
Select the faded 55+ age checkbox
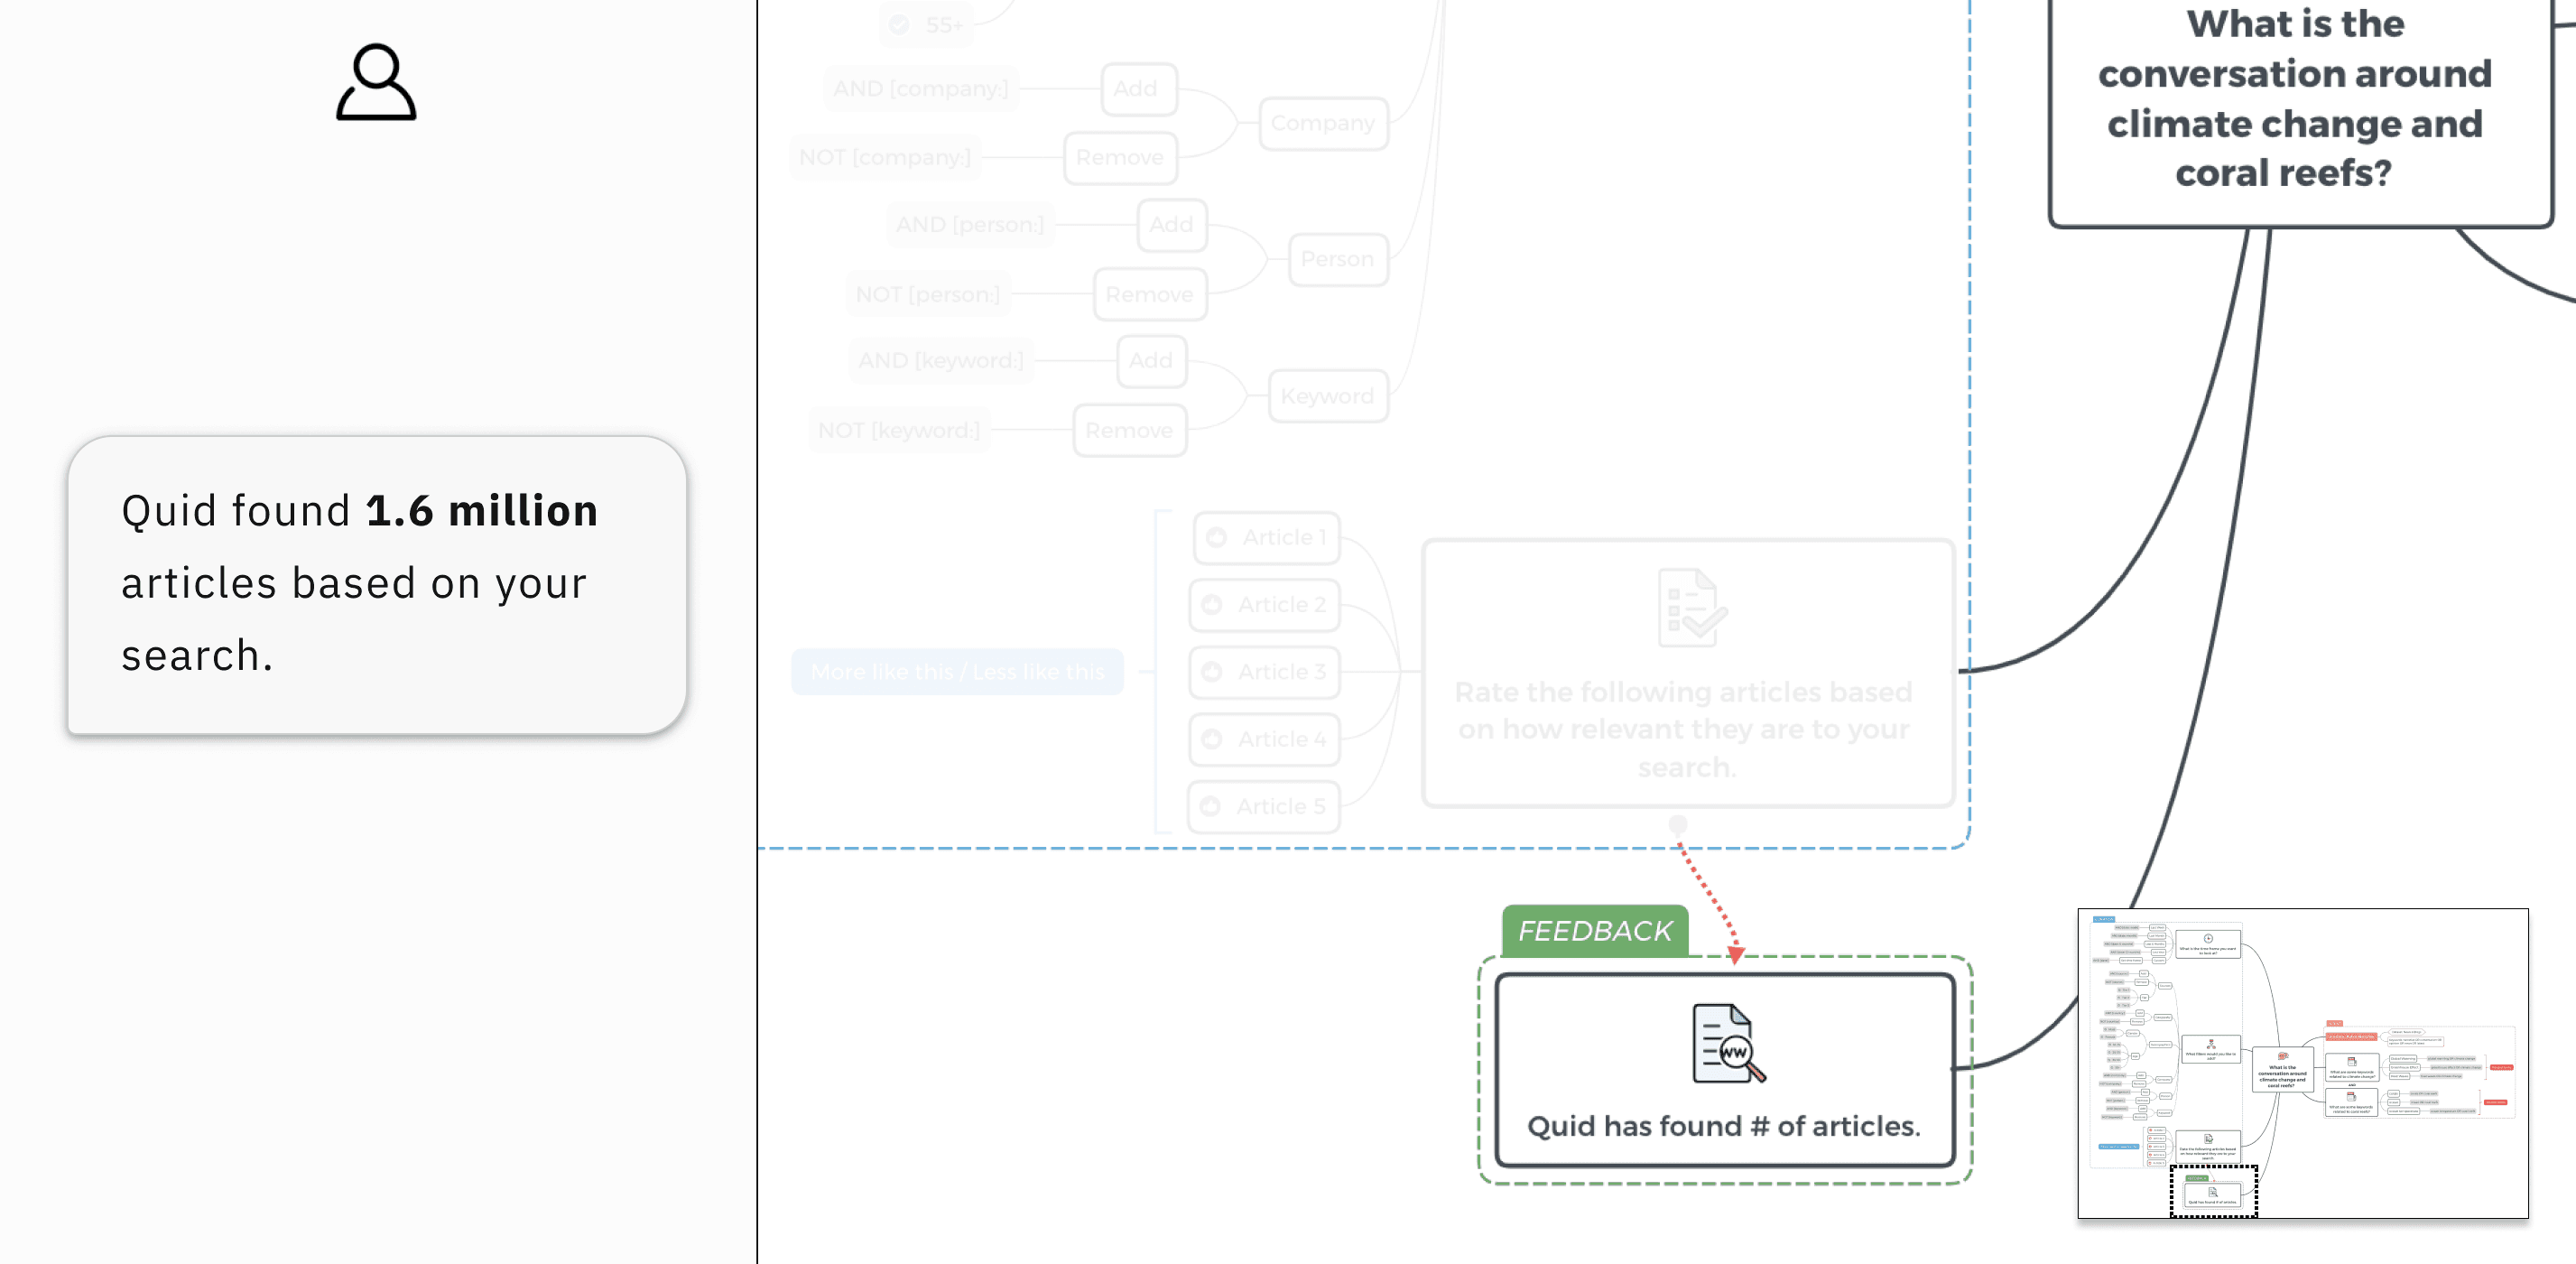point(900,25)
